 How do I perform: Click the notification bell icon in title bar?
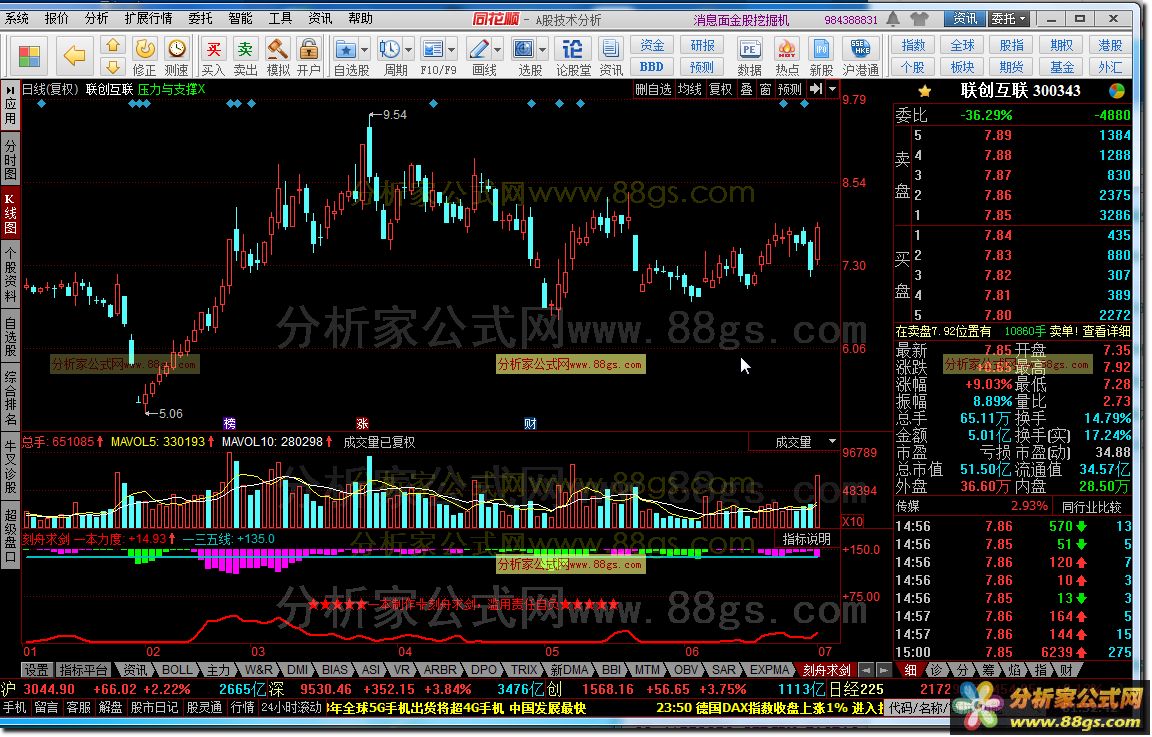(893, 18)
